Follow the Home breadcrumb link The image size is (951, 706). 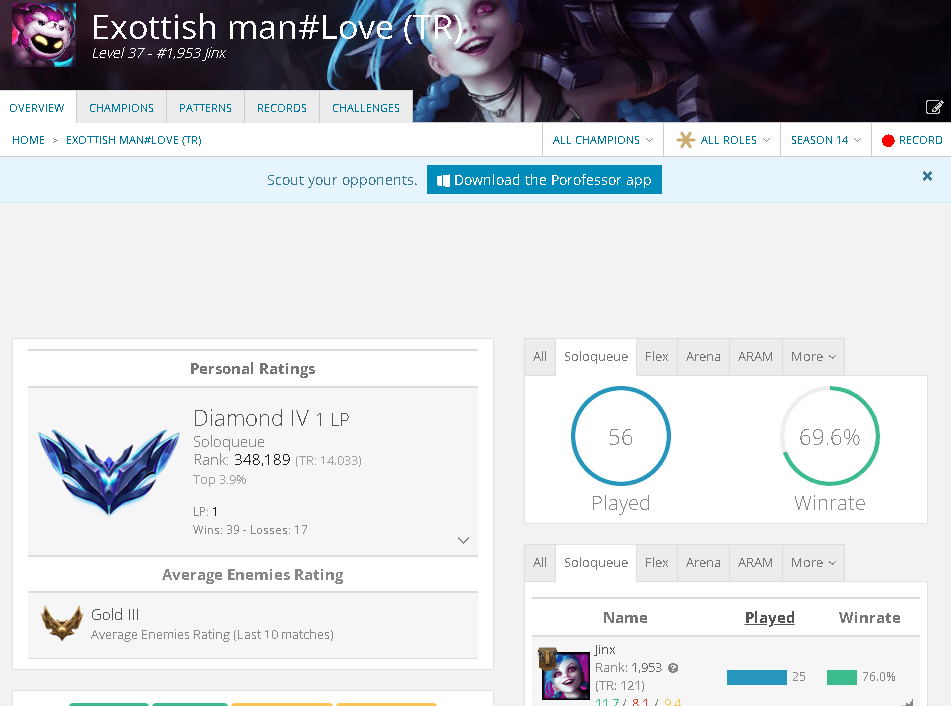29,140
